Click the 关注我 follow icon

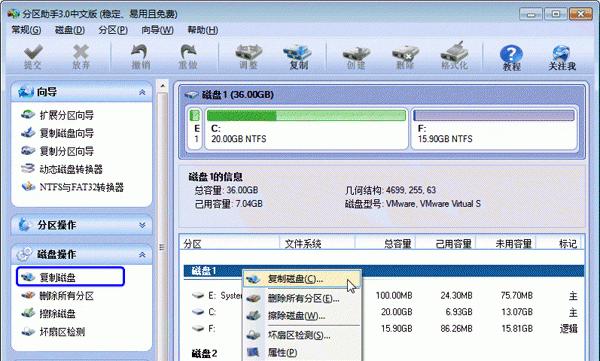[x=562, y=58]
